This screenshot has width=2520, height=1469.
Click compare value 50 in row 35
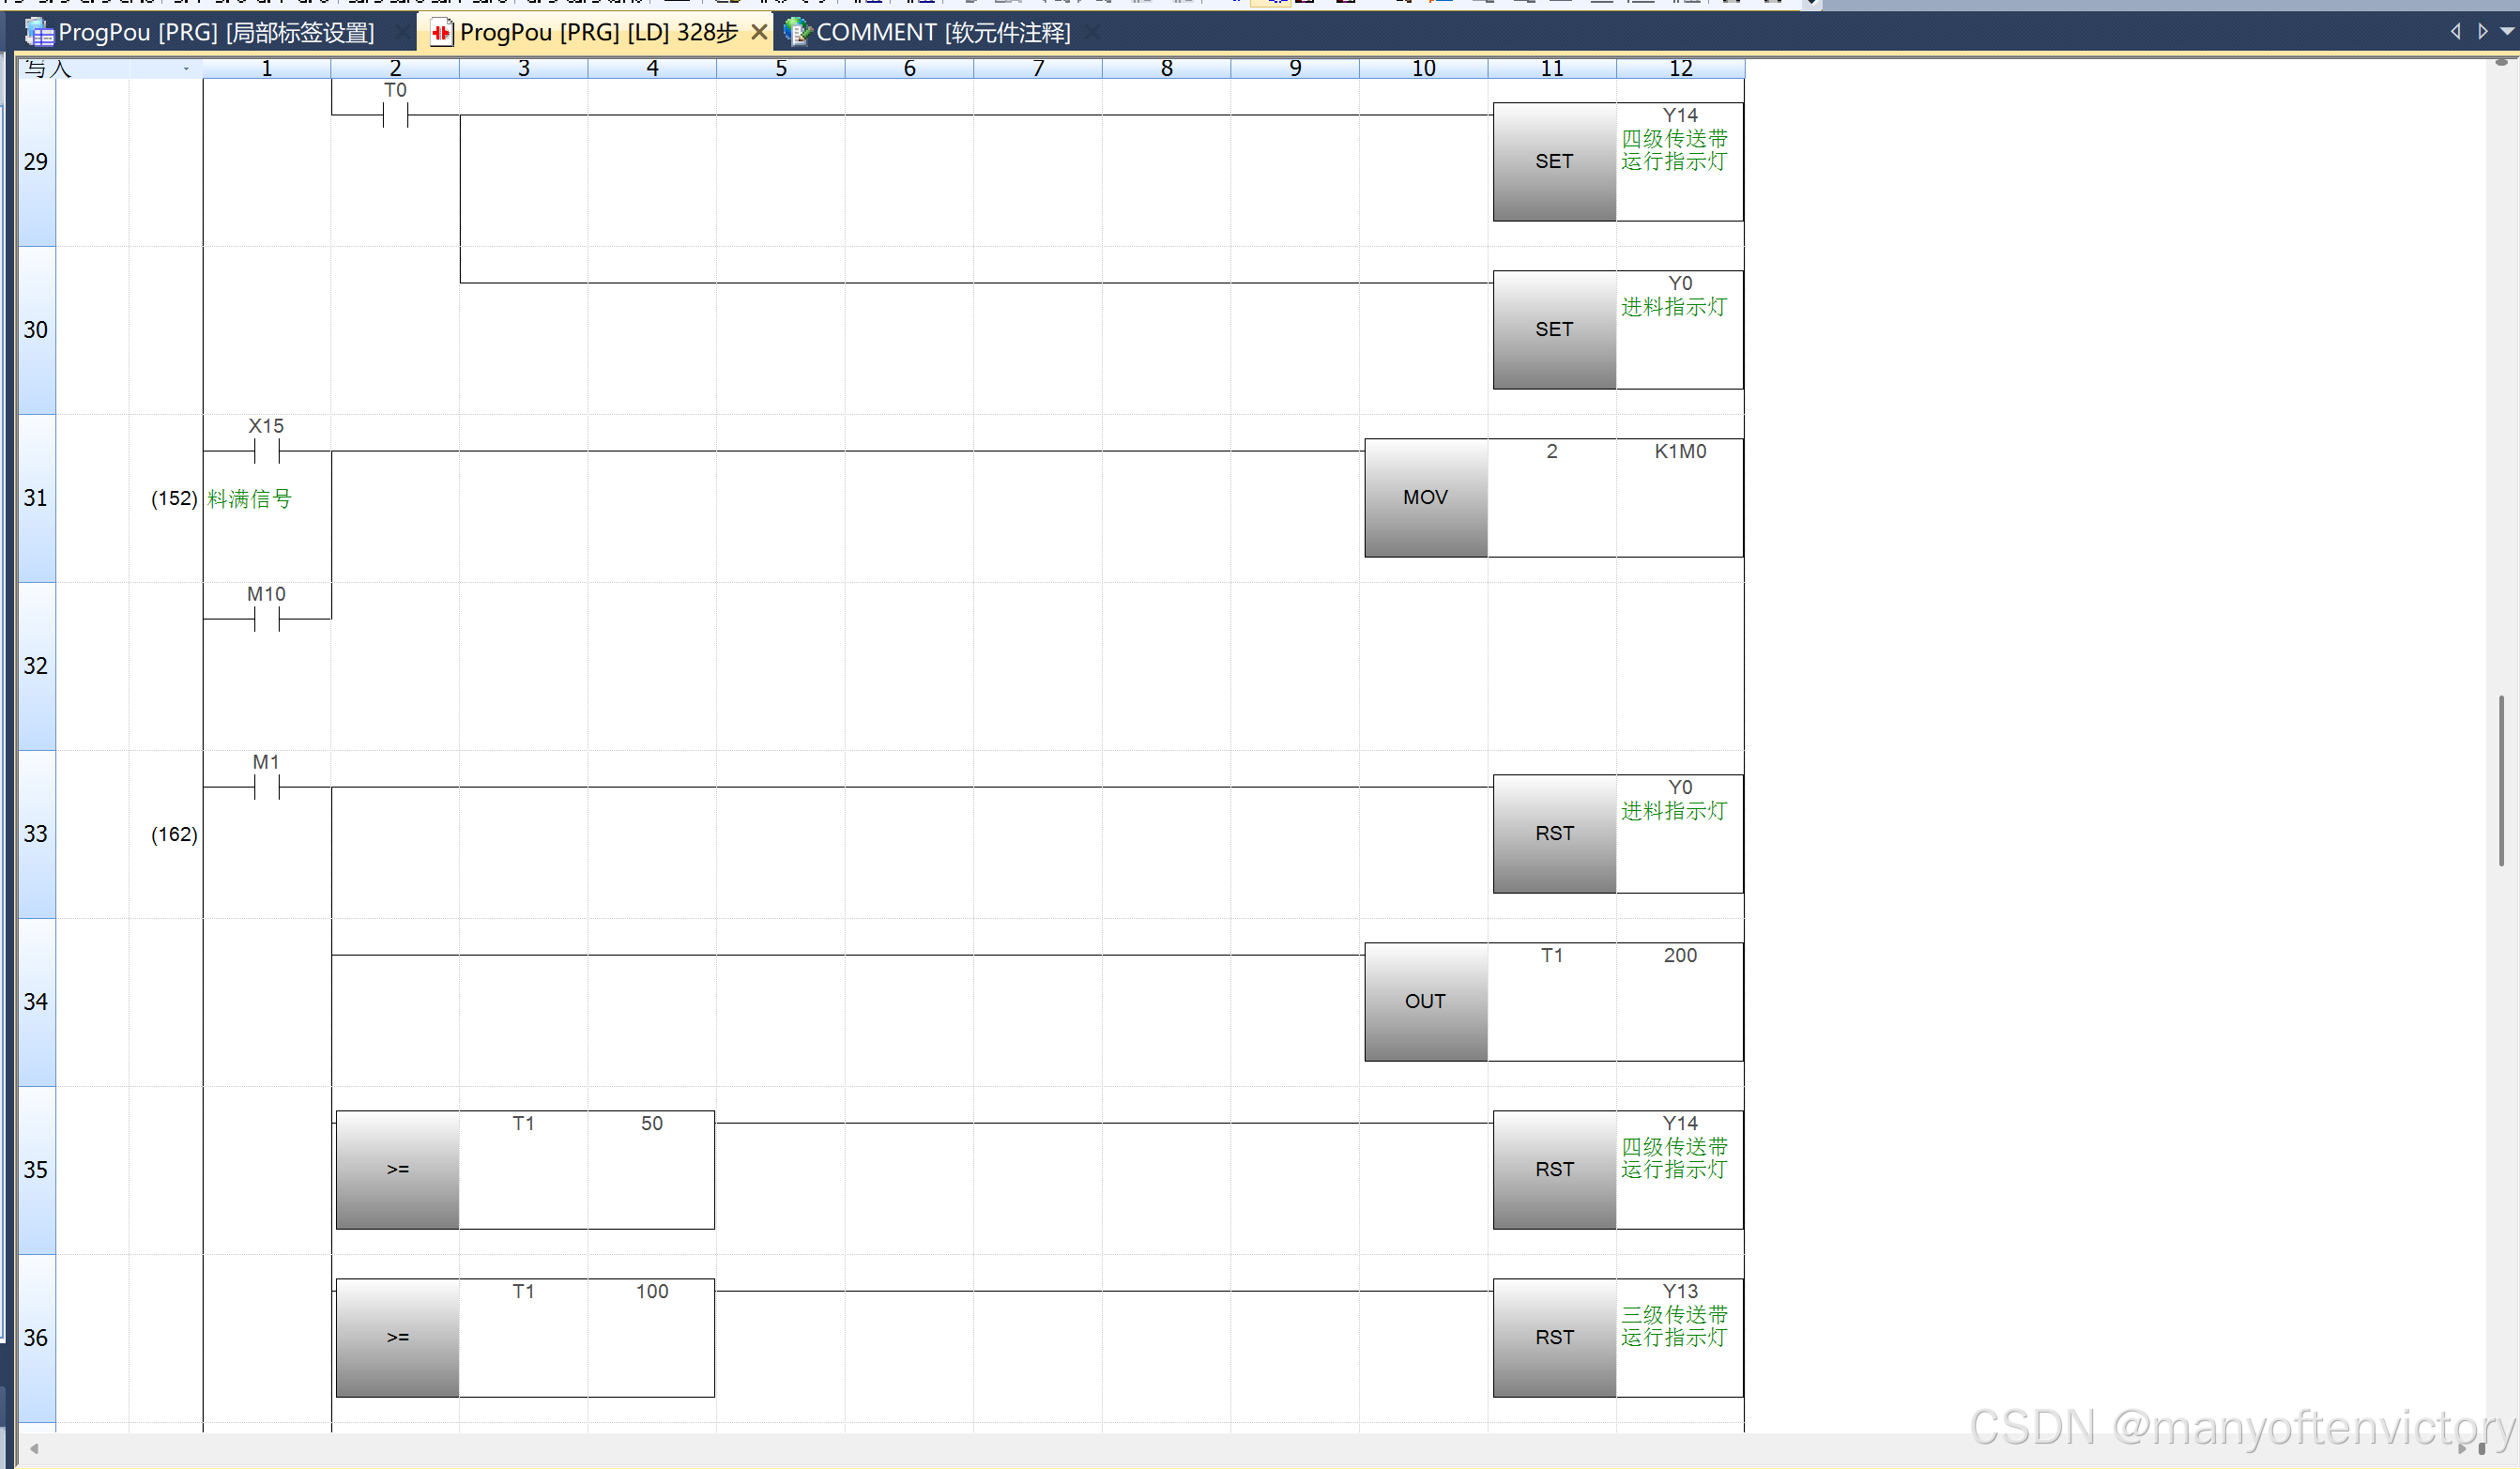pos(652,1123)
